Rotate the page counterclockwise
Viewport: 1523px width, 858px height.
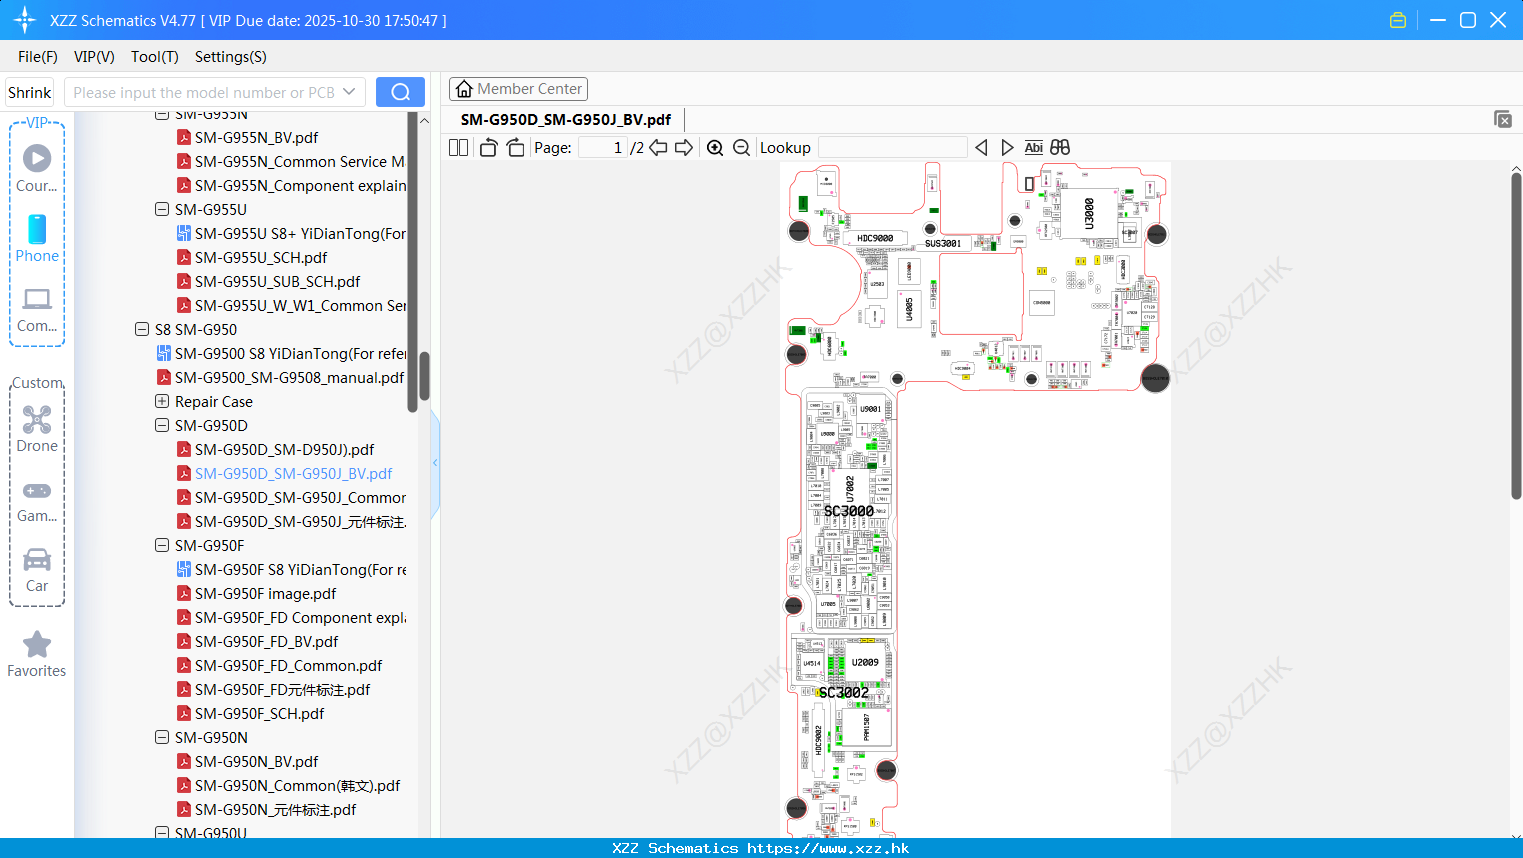pyautogui.click(x=488, y=148)
